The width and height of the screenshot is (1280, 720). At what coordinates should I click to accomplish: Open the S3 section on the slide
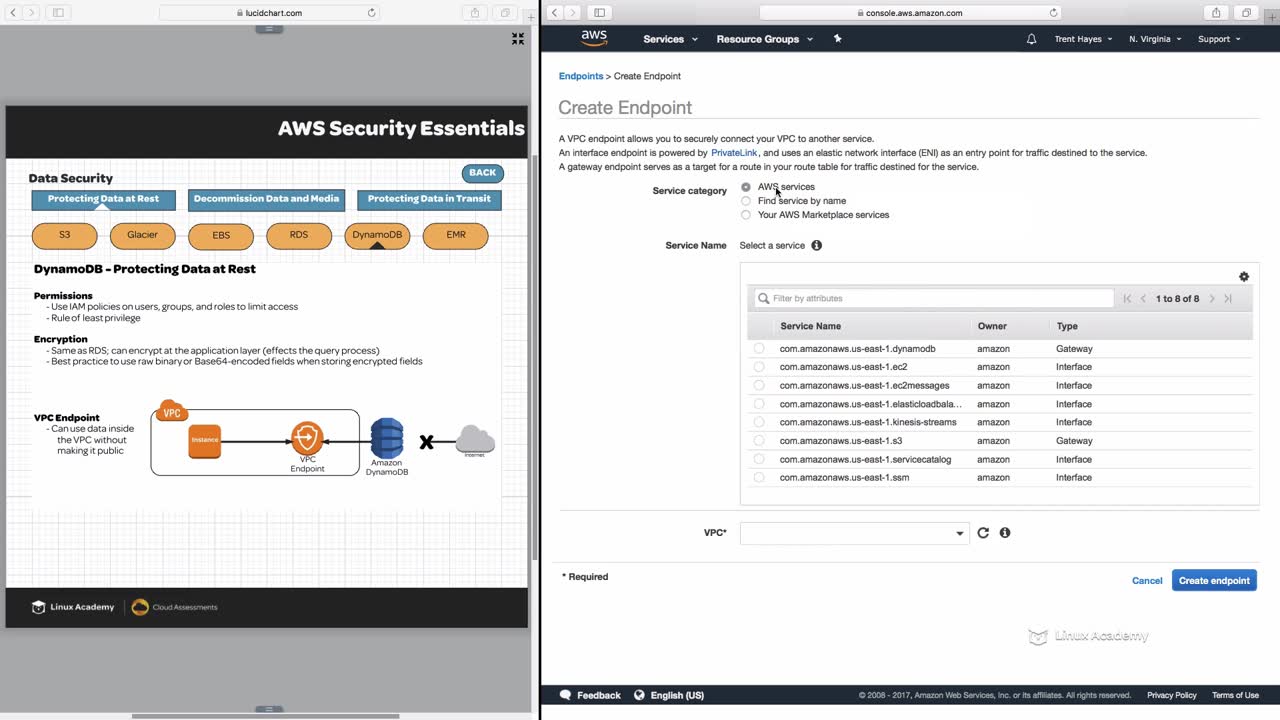pyautogui.click(x=65, y=235)
